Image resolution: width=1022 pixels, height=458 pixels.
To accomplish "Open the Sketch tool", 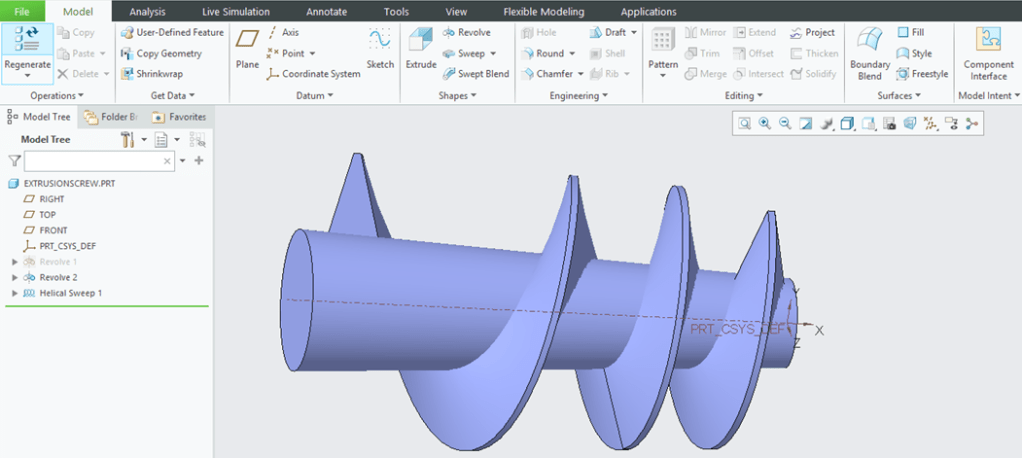I will coord(380,48).
